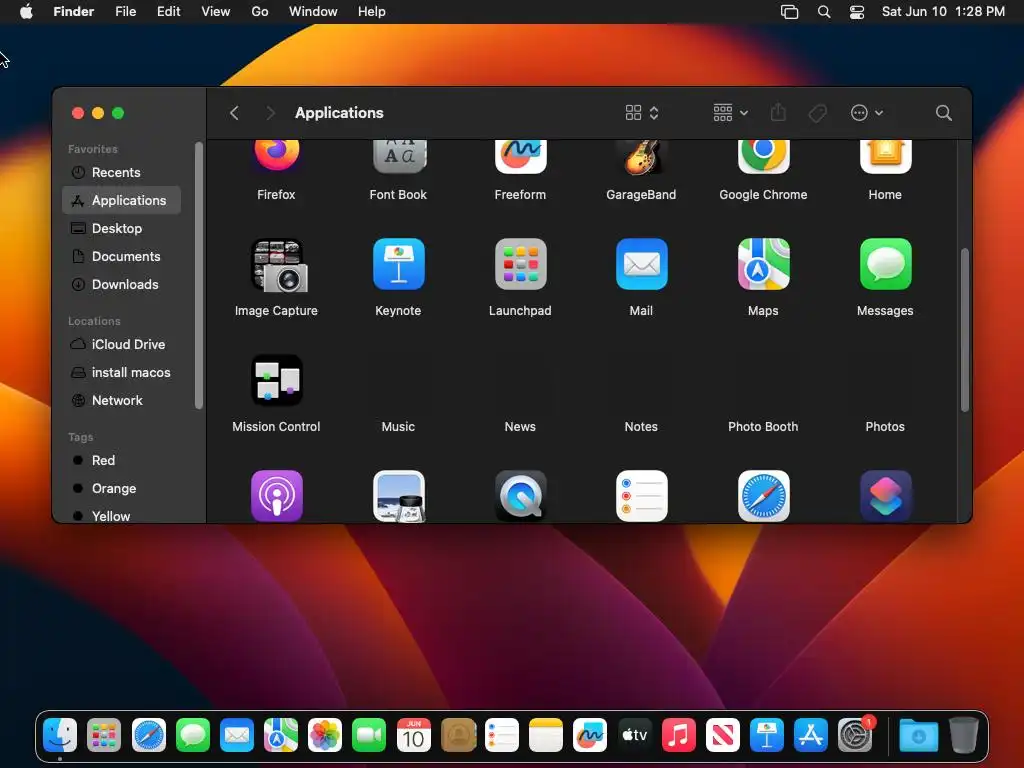Select the Maps app in Applications
Viewport: 1024px width, 768px height.
(x=763, y=264)
